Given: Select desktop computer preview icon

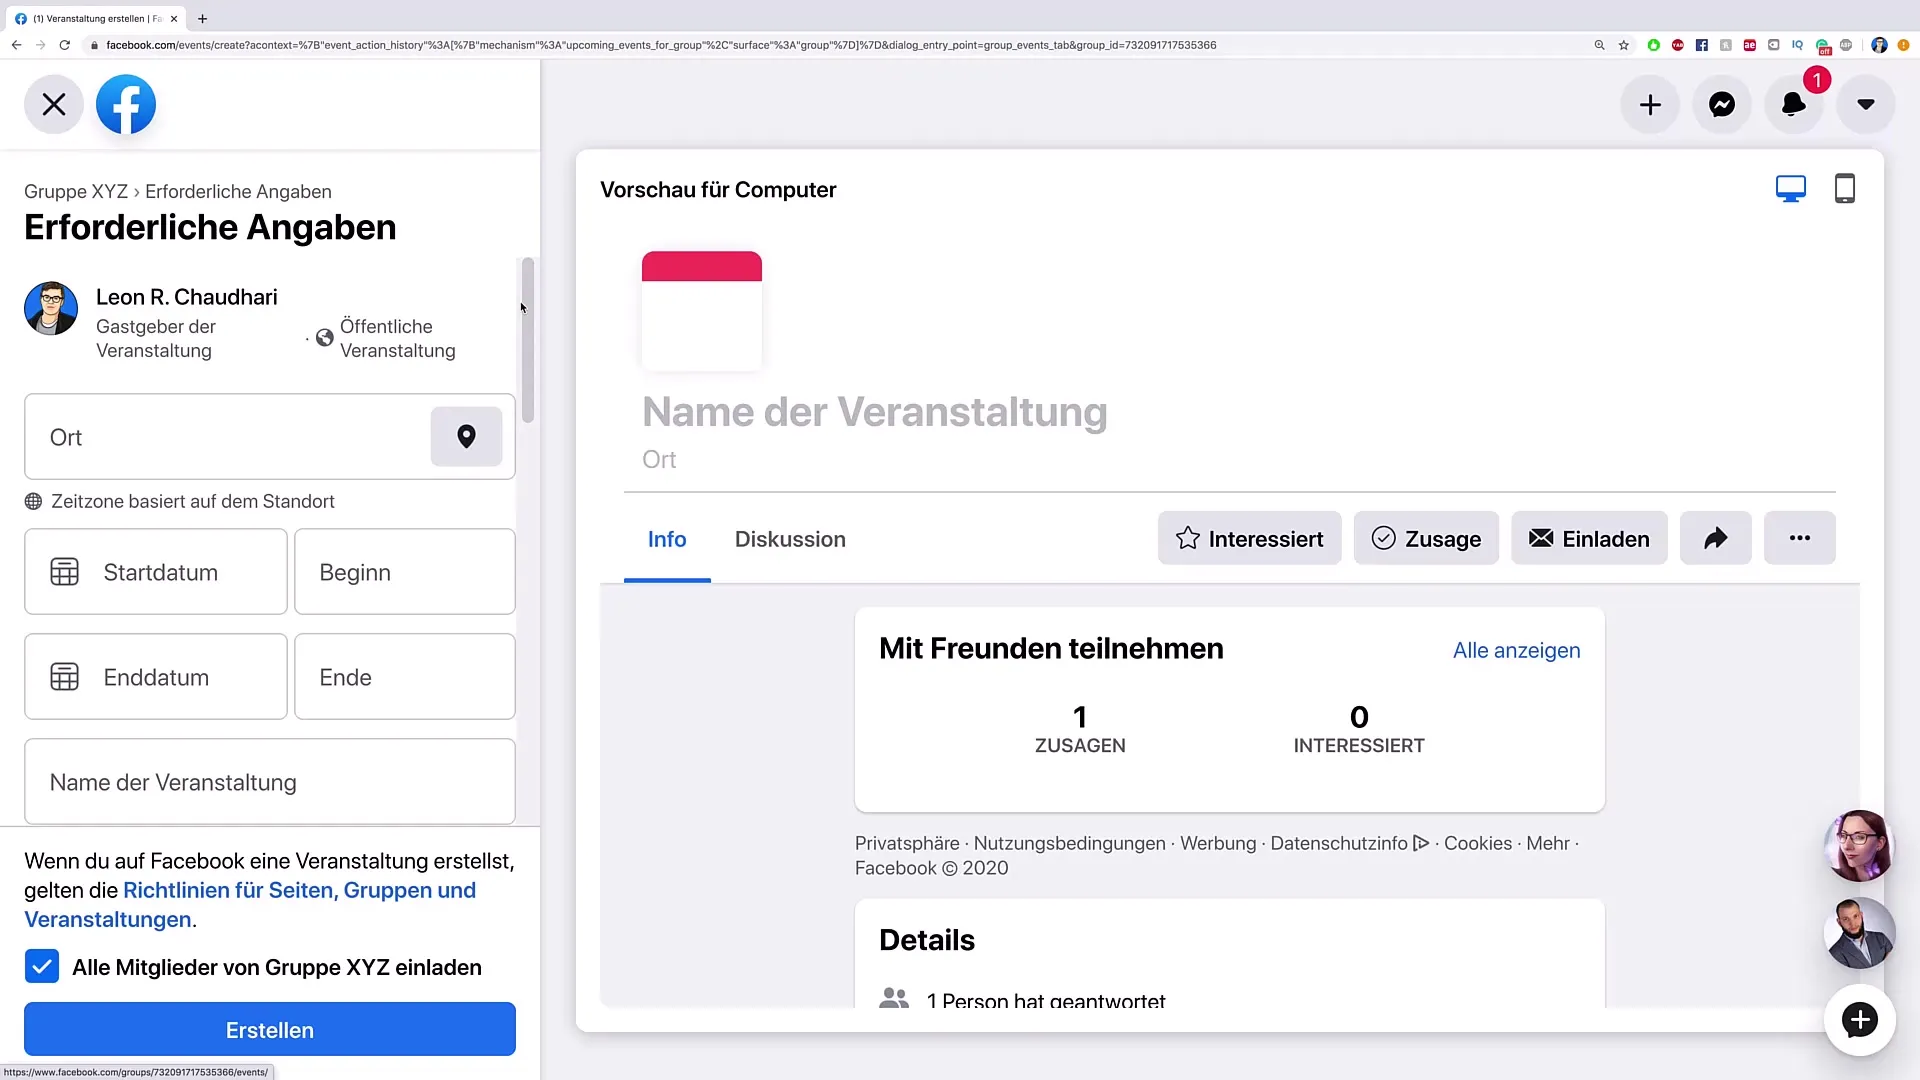Looking at the screenshot, I should pos(1790,189).
